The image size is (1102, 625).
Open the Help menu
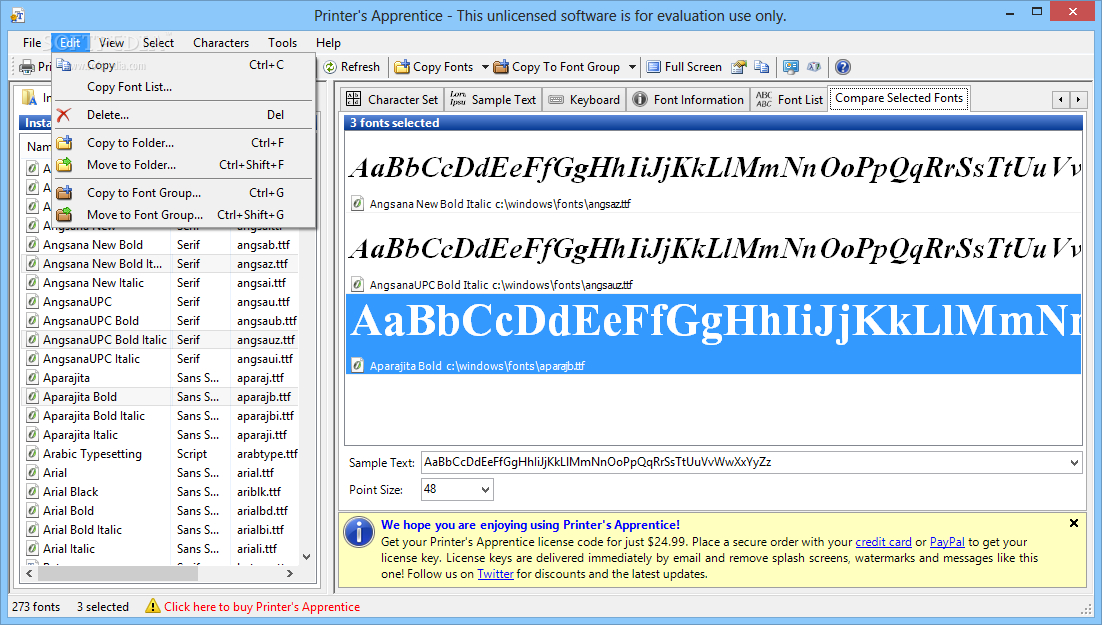tap(328, 43)
